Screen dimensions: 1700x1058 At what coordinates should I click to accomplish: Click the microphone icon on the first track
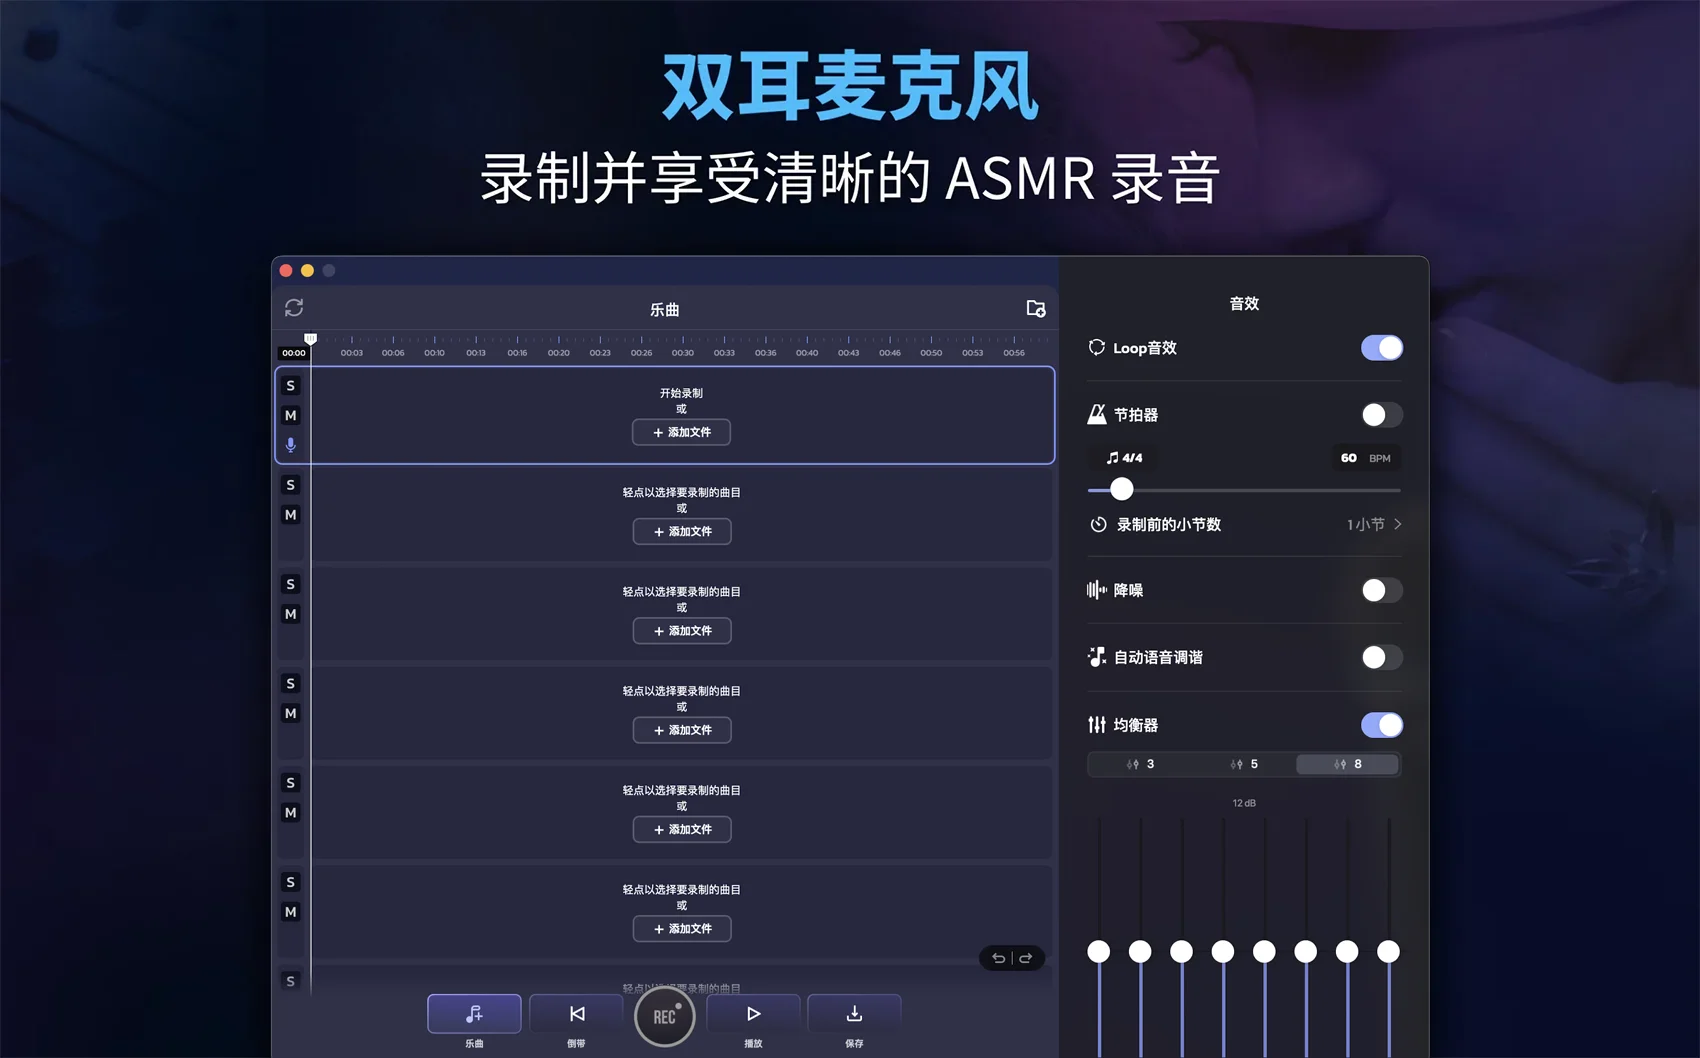(291, 445)
